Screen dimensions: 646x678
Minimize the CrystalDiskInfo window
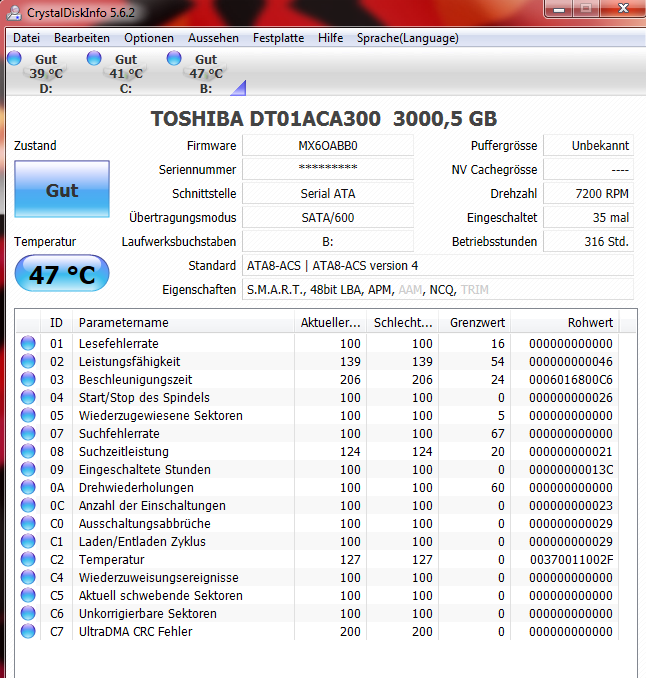click(x=559, y=9)
